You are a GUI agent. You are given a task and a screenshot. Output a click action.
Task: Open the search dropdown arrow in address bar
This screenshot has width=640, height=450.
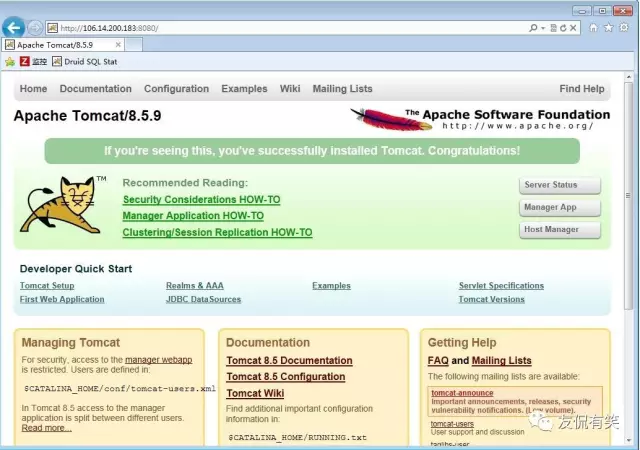[x=543, y=28]
